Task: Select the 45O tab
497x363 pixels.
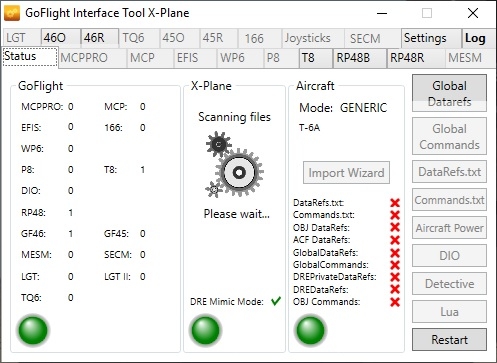Action: [179, 38]
